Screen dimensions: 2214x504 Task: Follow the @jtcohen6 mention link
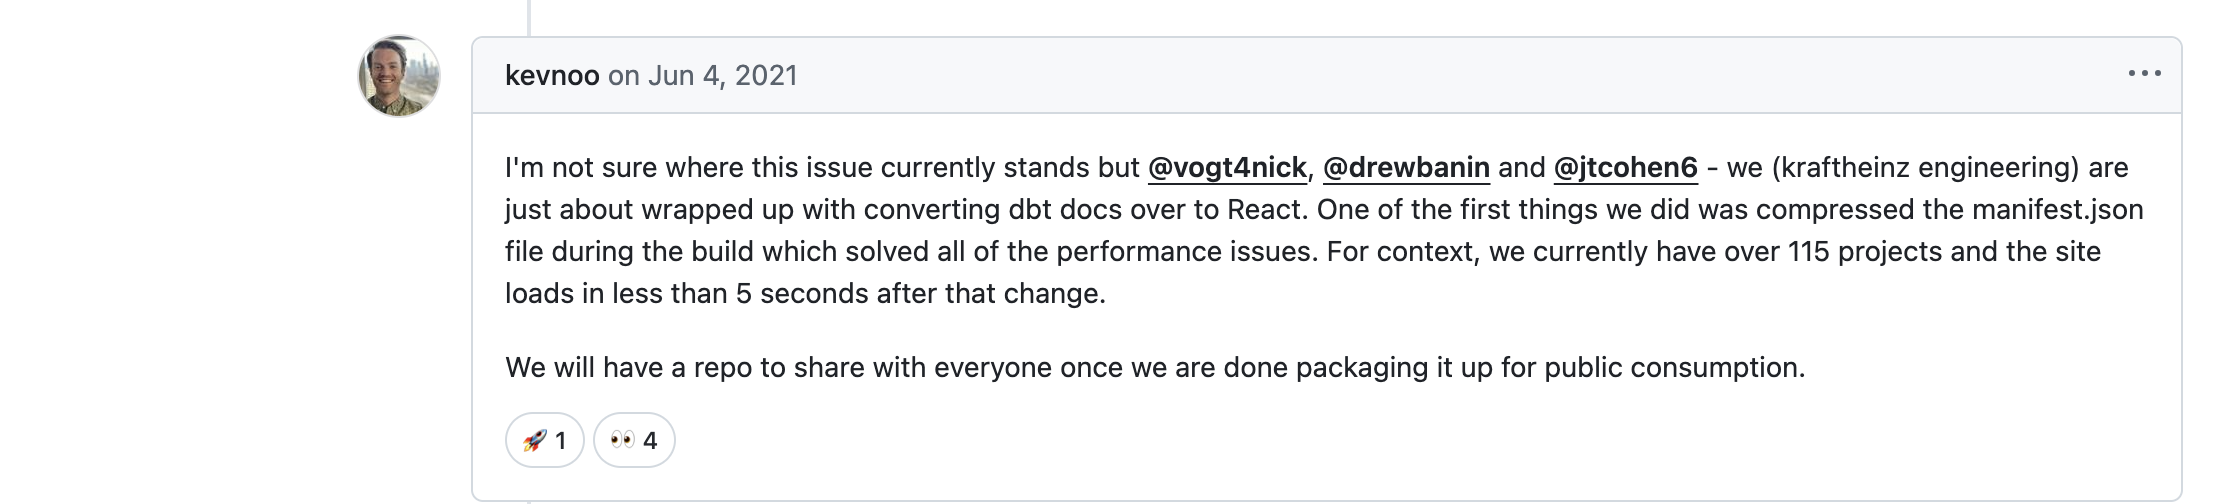click(x=1625, y=168)
